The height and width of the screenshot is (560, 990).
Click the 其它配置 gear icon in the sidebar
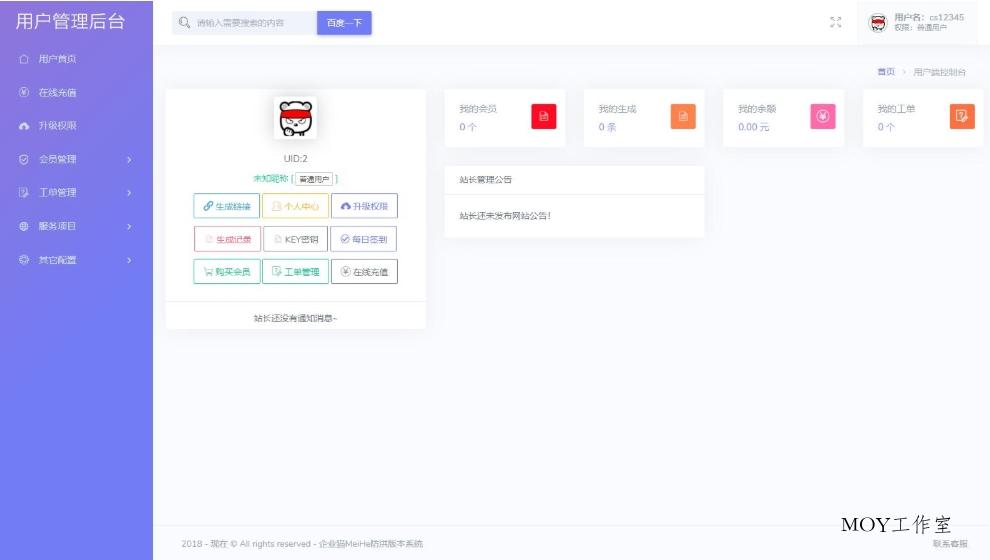[x=24, y=259]
